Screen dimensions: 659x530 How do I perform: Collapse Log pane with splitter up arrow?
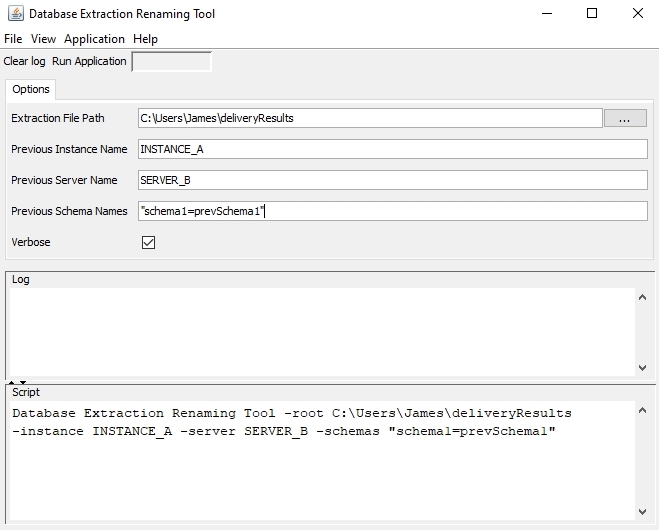[x=11, y=381]
